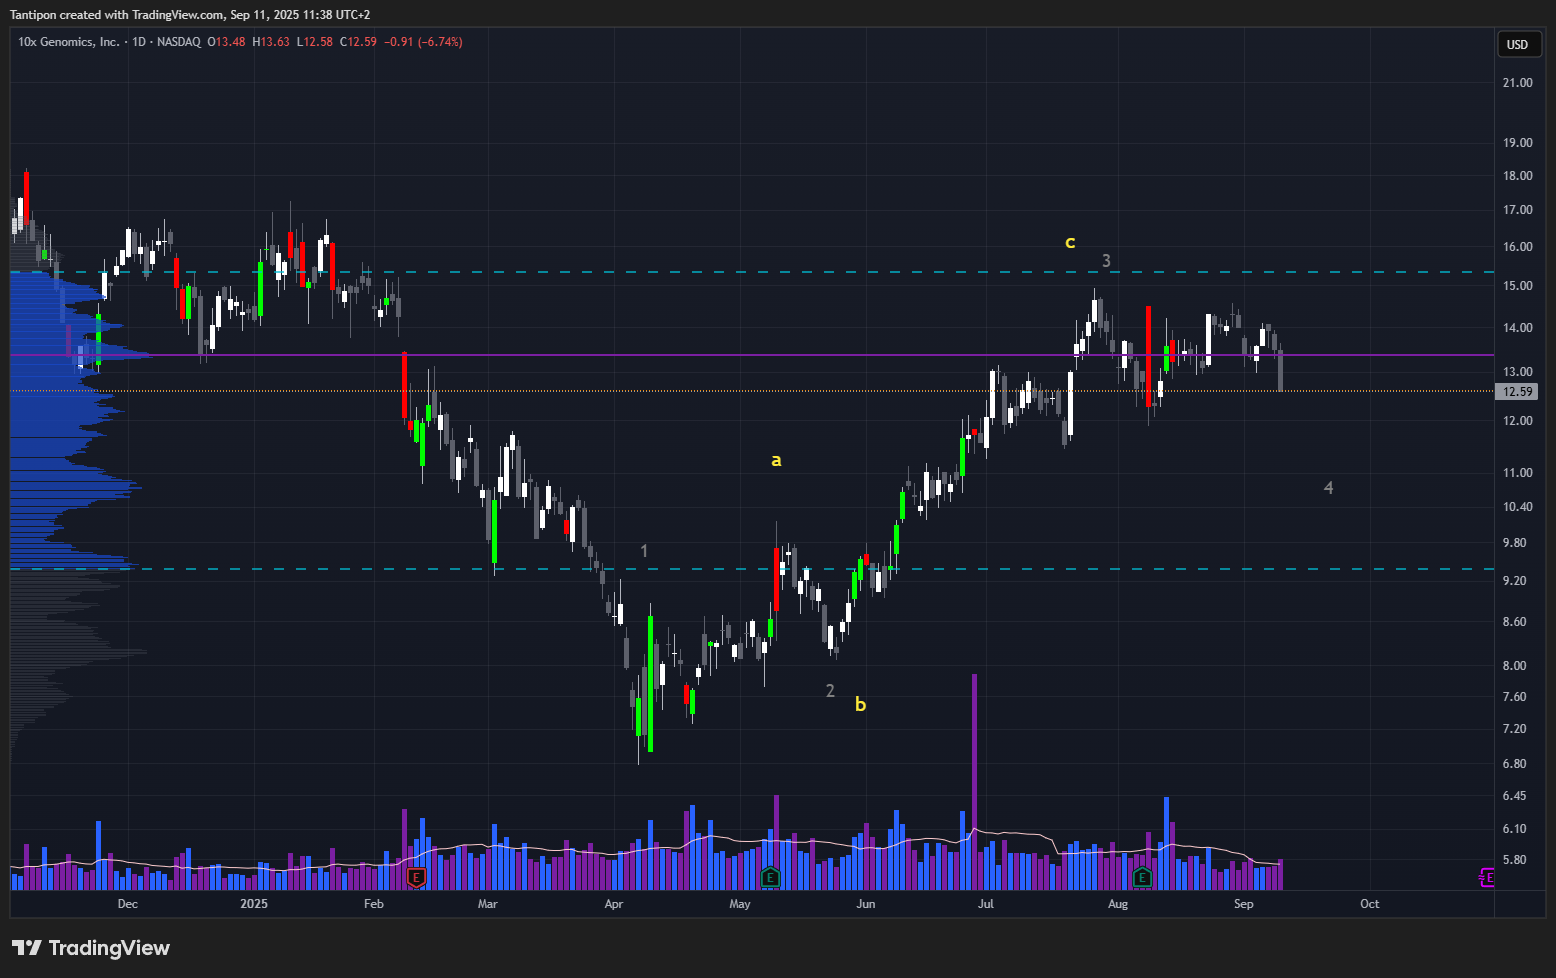Click the current price label 12.59
1556x978 pixels.
[1517, 392]
